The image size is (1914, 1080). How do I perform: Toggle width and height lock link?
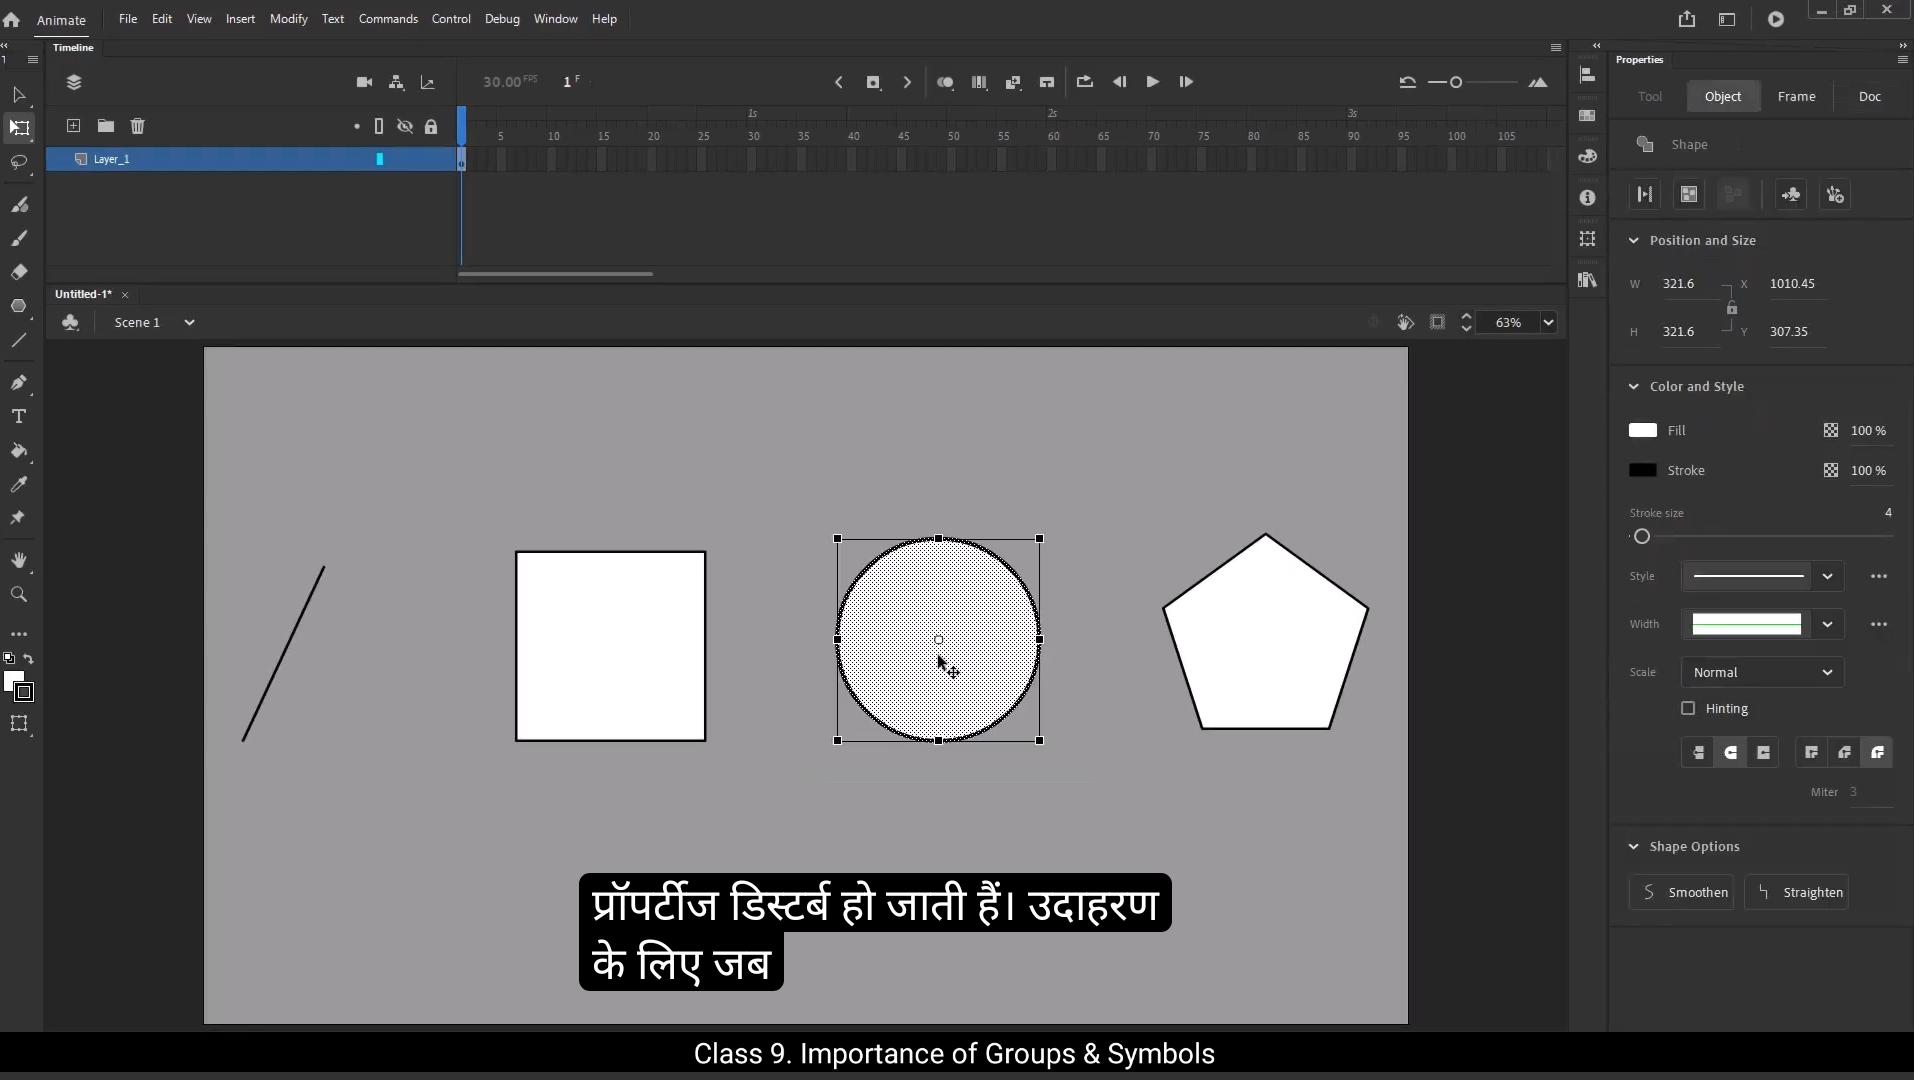click(1731, 308)
